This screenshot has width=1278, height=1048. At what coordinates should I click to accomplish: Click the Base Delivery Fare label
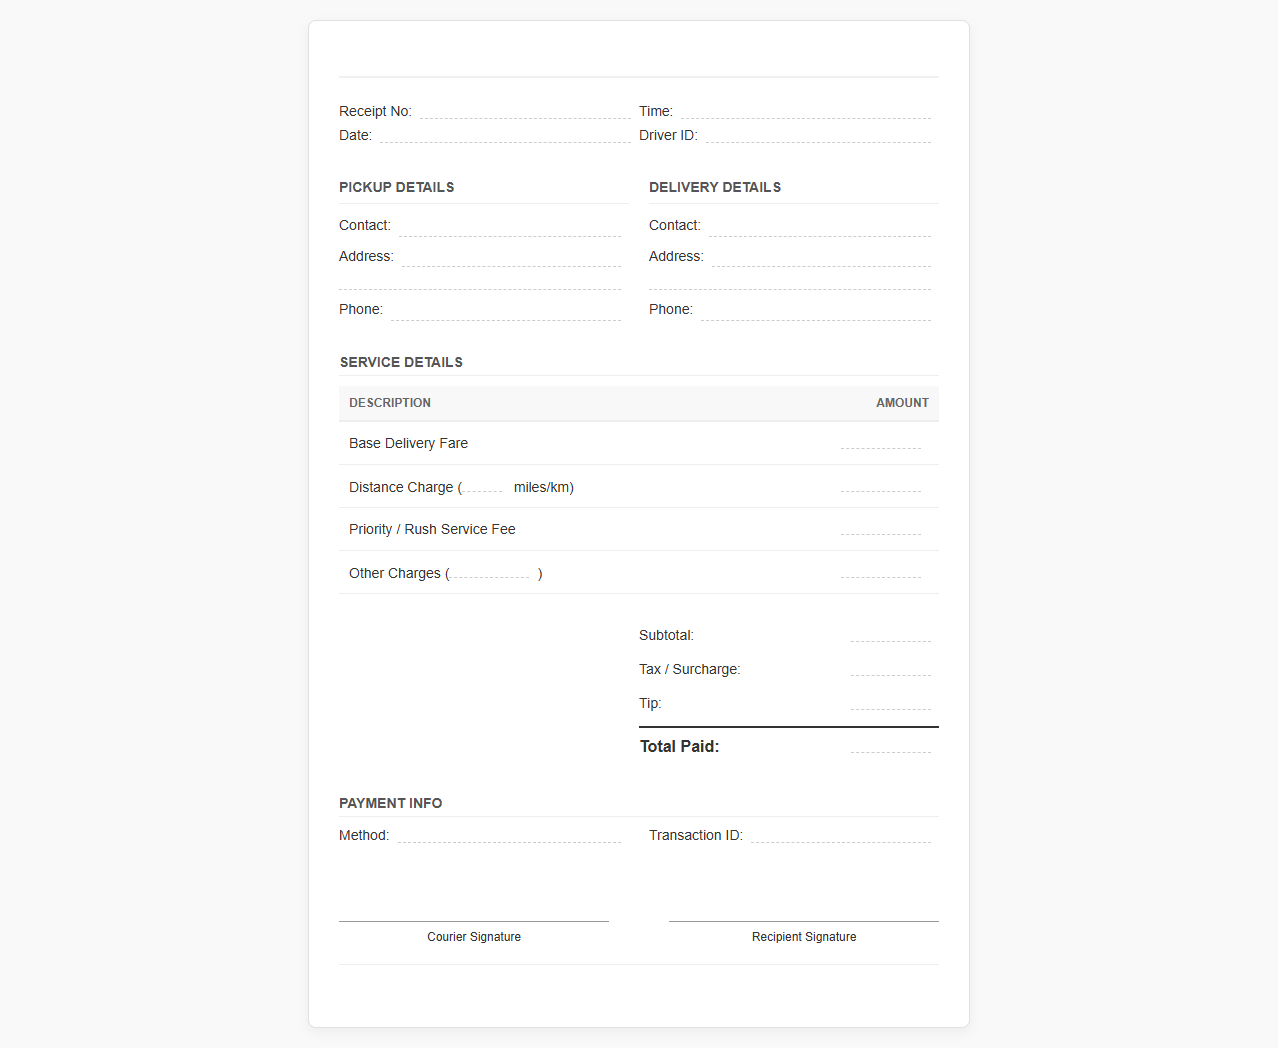point(408,443)
